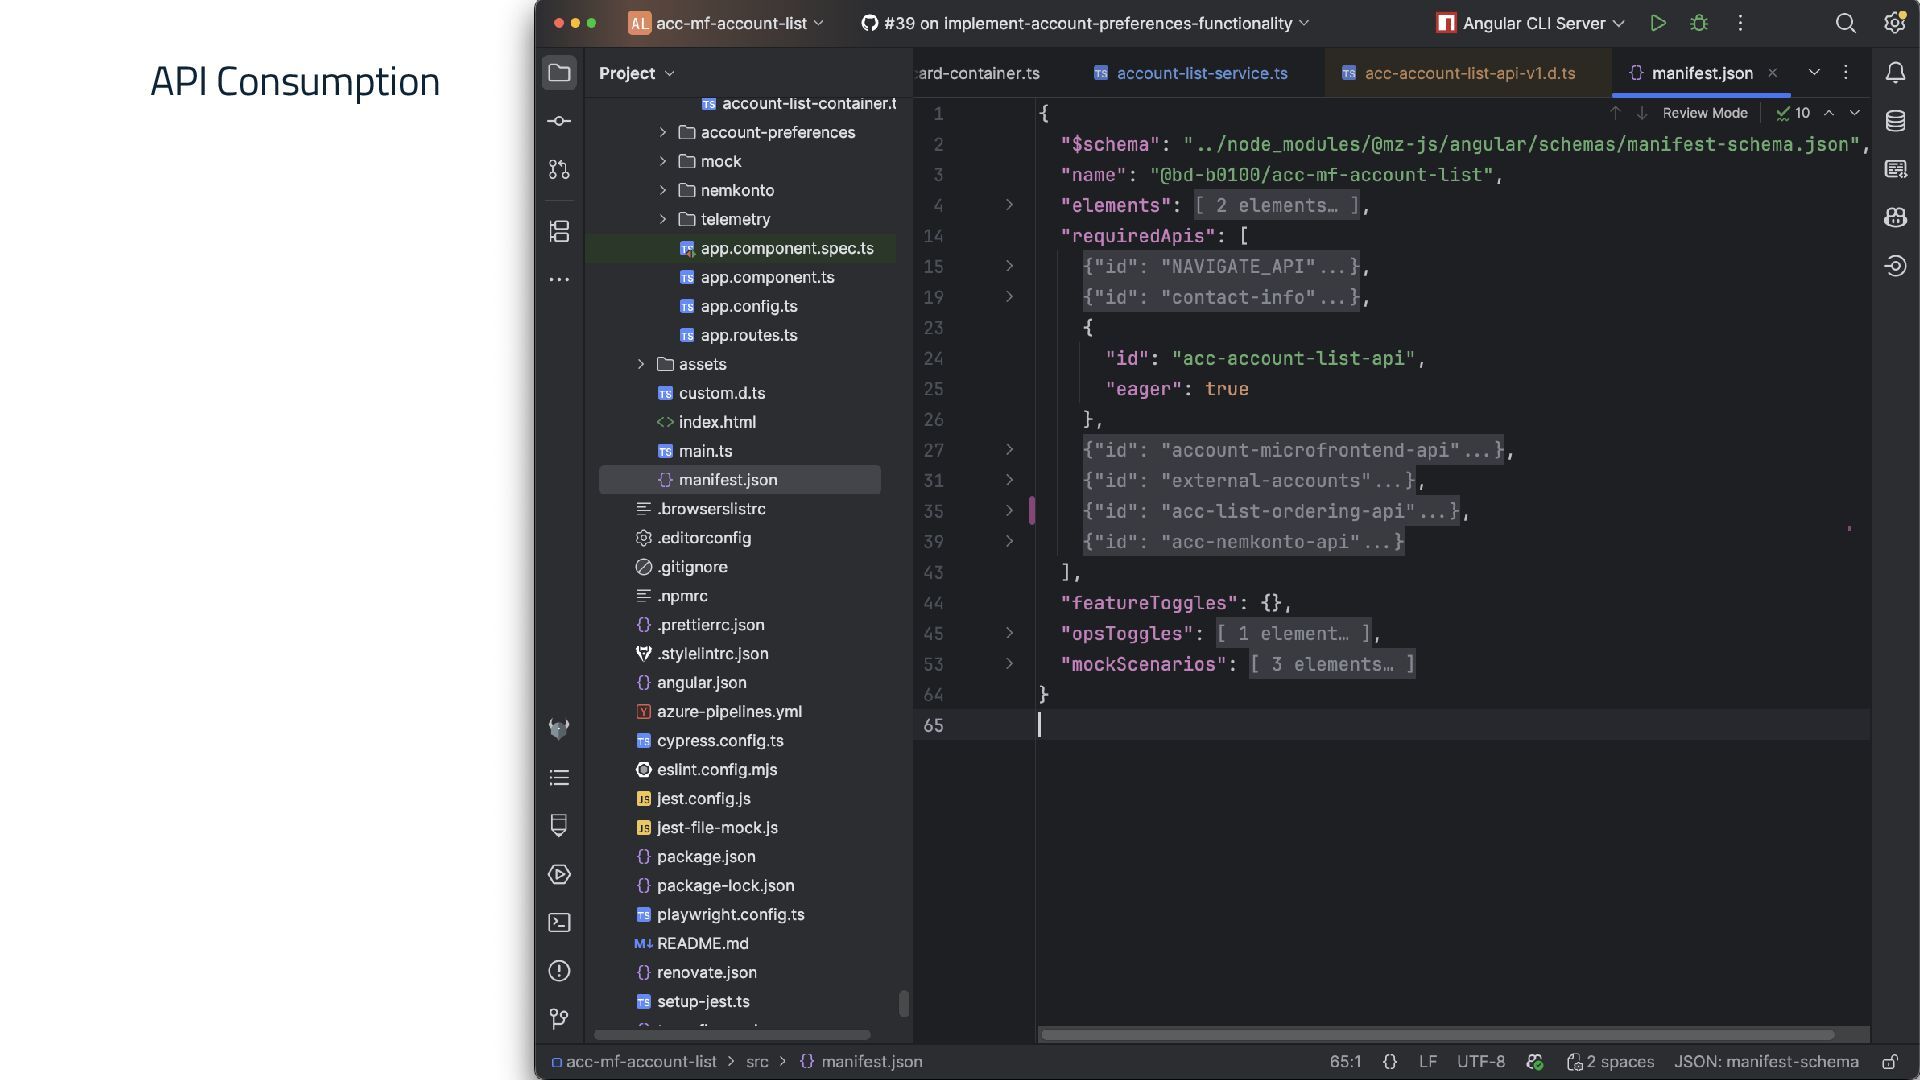1920x1080 pixels.
Task: Switch to the account-list-service.ts tab
Action: (x=1201, y=73)
